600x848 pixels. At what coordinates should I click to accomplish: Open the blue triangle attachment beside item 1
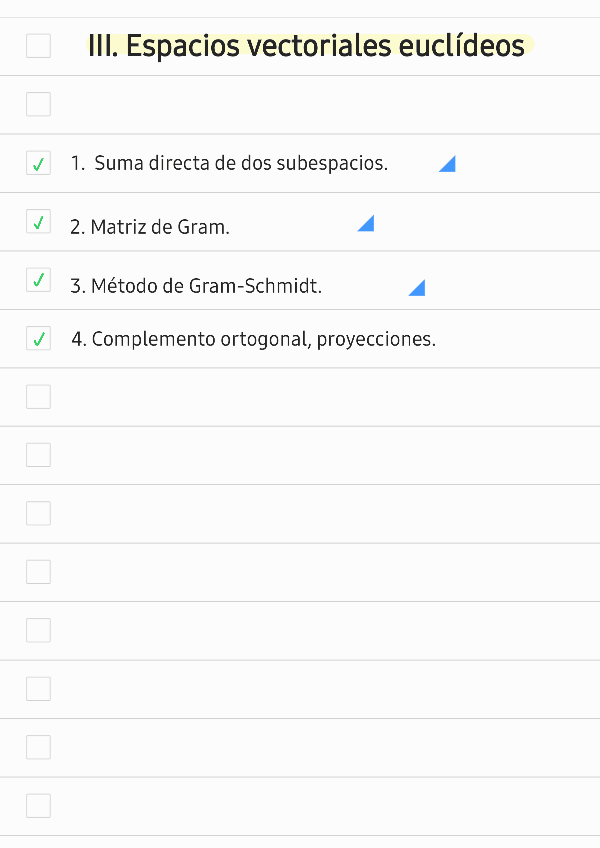pos(447,163)
